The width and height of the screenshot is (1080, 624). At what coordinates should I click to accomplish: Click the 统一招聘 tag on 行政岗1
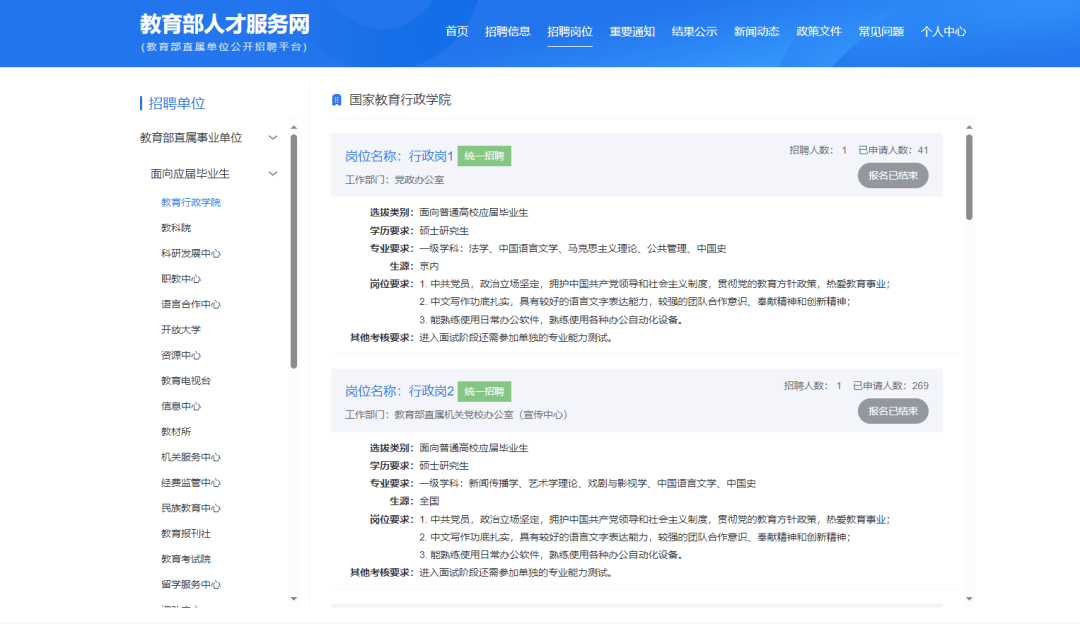484,156
